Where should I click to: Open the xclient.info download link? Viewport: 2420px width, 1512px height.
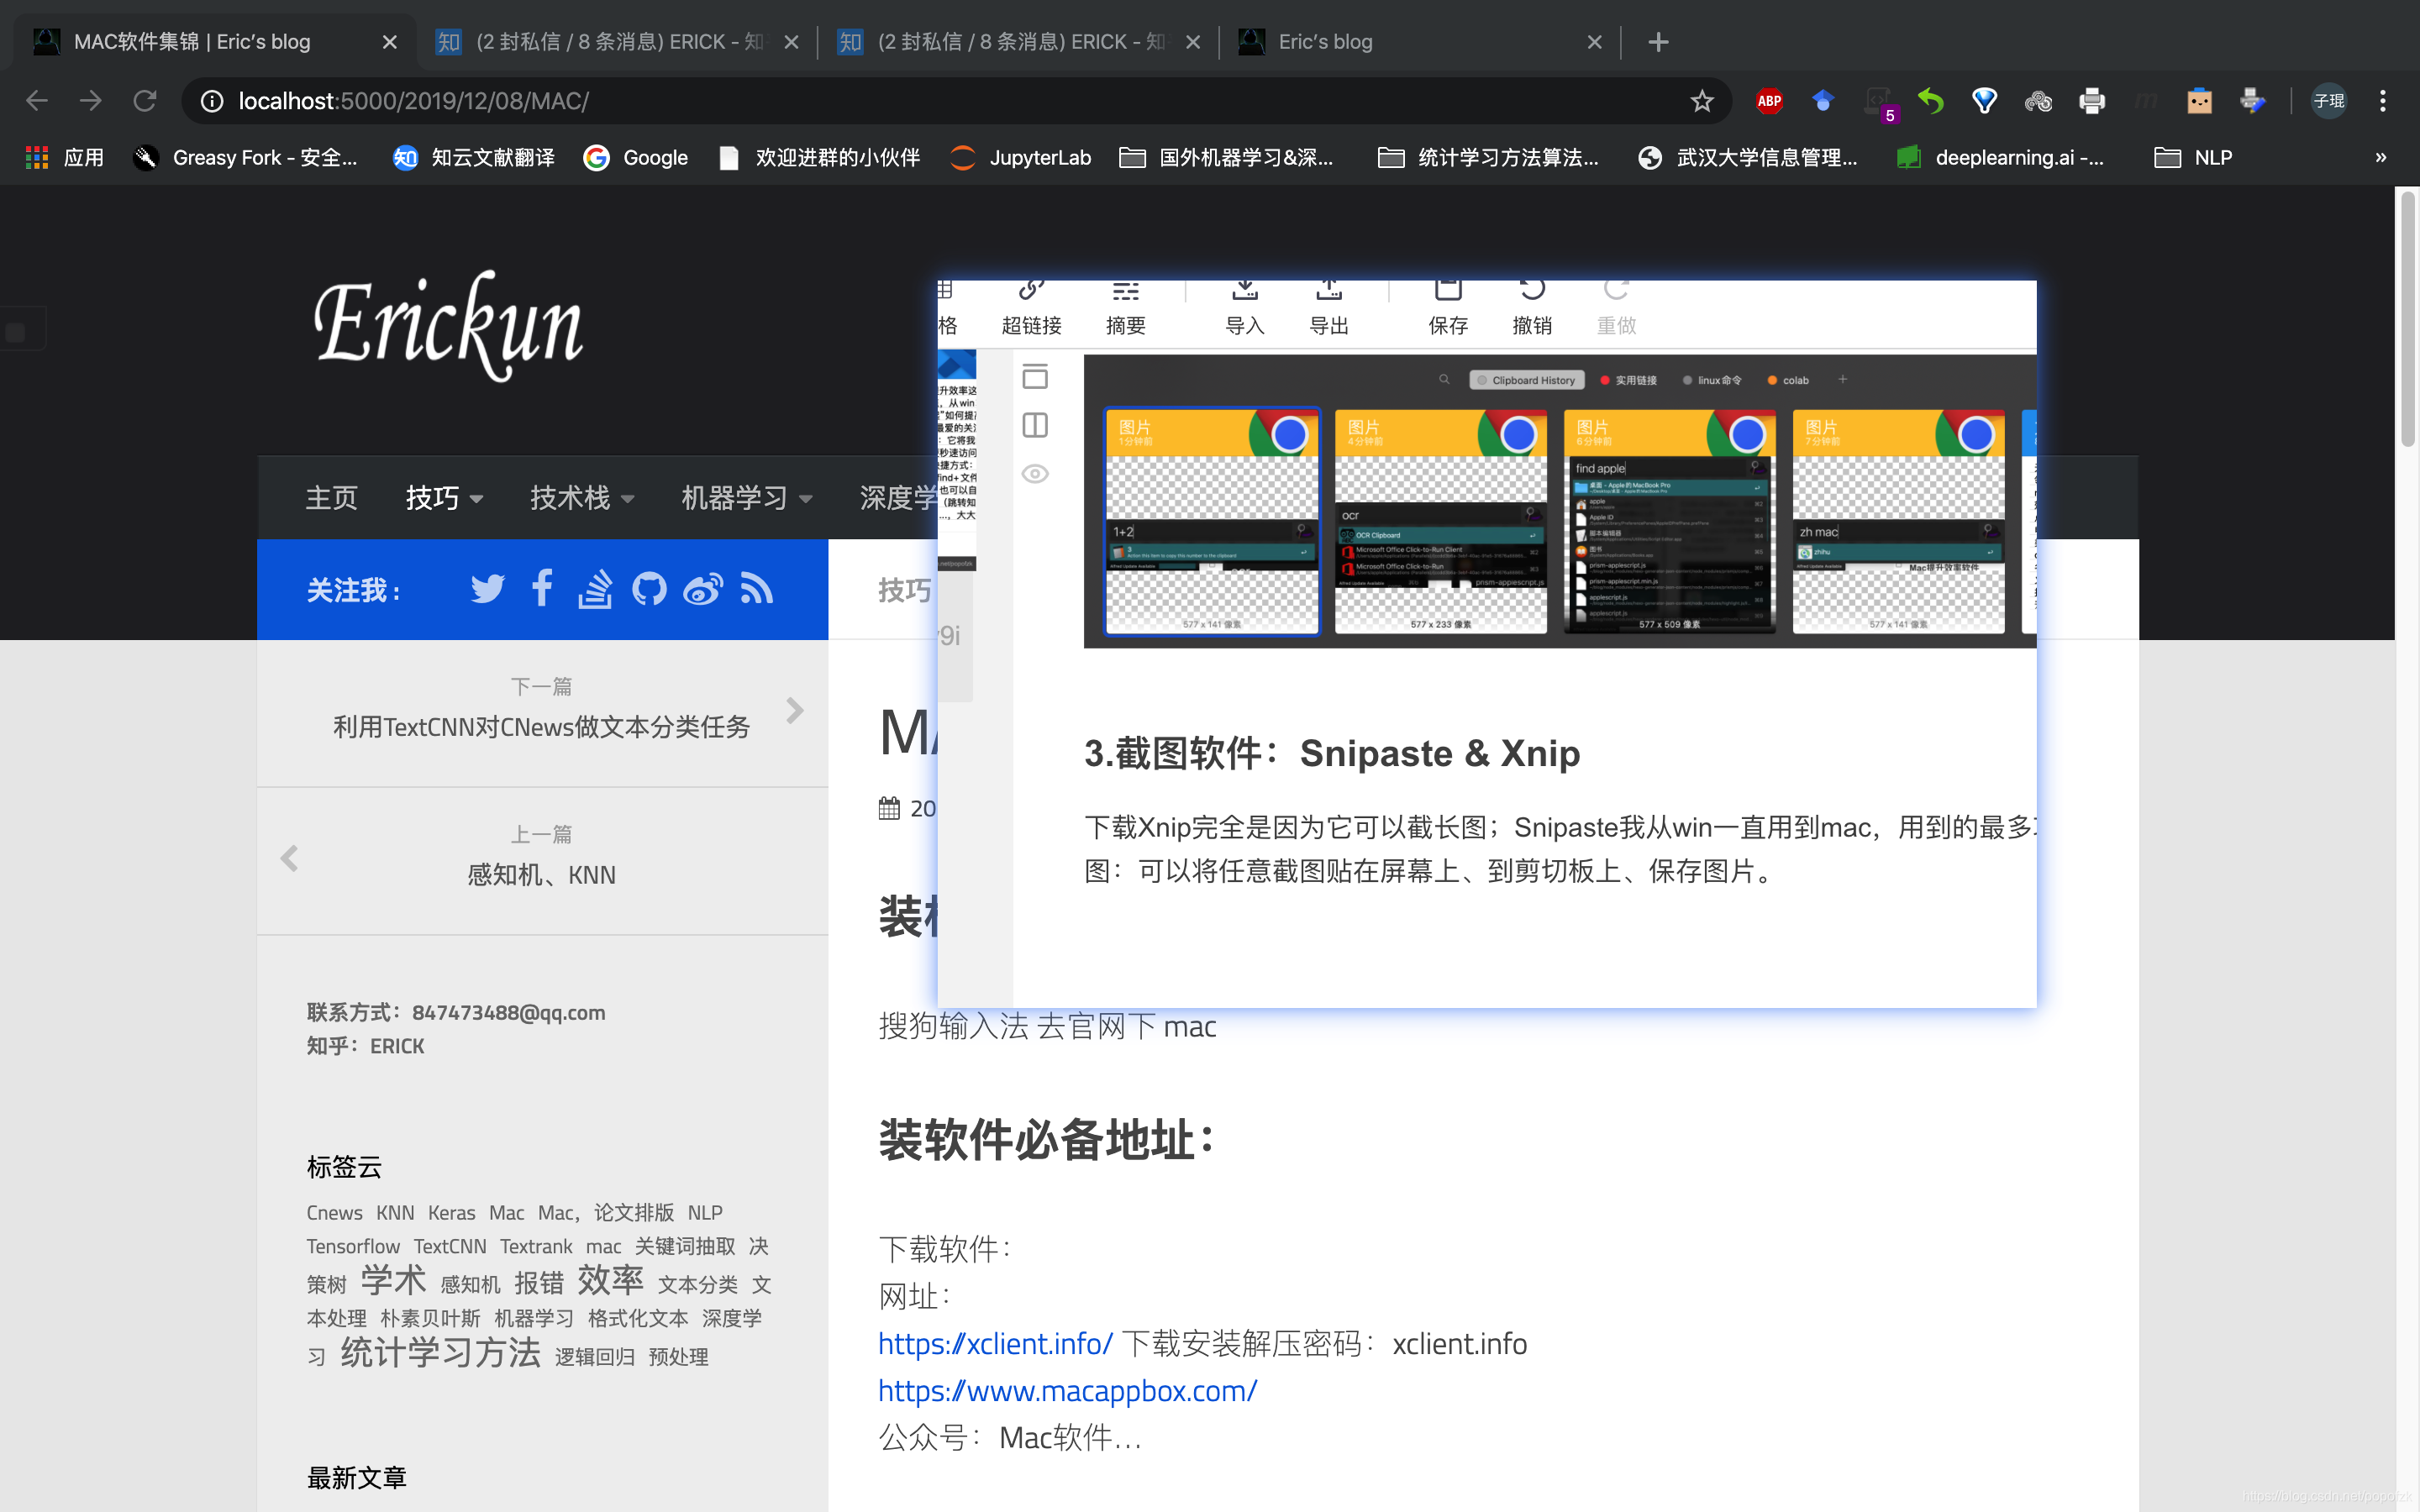point(994,1344)
